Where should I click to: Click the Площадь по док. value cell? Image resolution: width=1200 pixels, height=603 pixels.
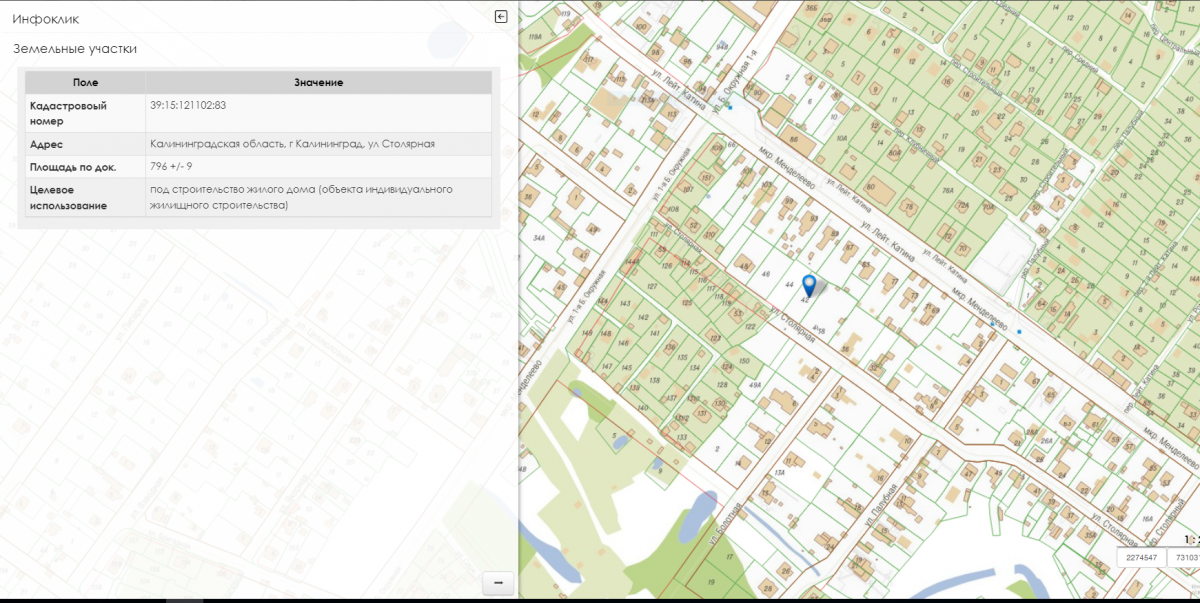(x=171, y=166)
